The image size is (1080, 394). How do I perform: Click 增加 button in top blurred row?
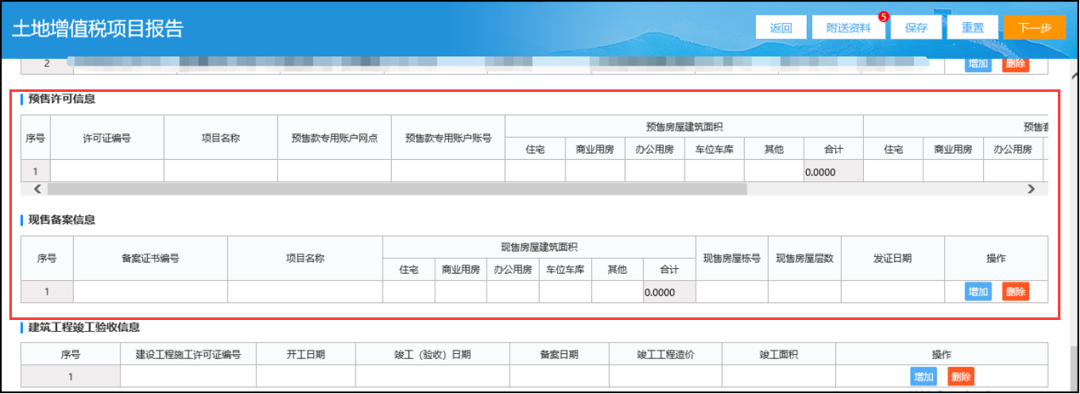pos(978,64)
